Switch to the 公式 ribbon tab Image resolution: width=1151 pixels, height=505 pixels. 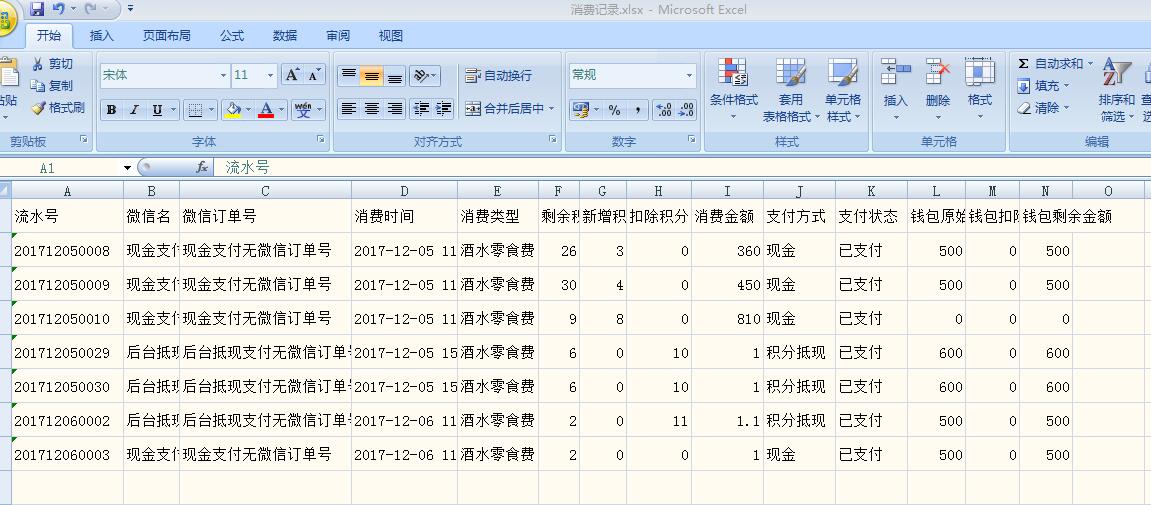(x=232, y=35)
